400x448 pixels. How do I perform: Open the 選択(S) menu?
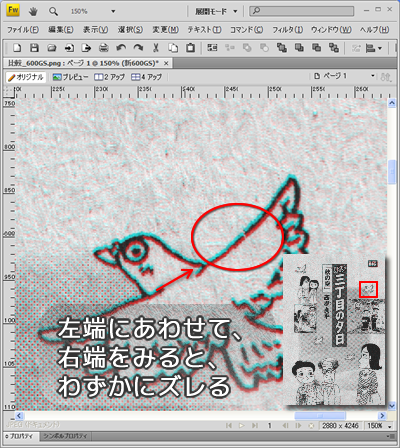pos(130,30)
